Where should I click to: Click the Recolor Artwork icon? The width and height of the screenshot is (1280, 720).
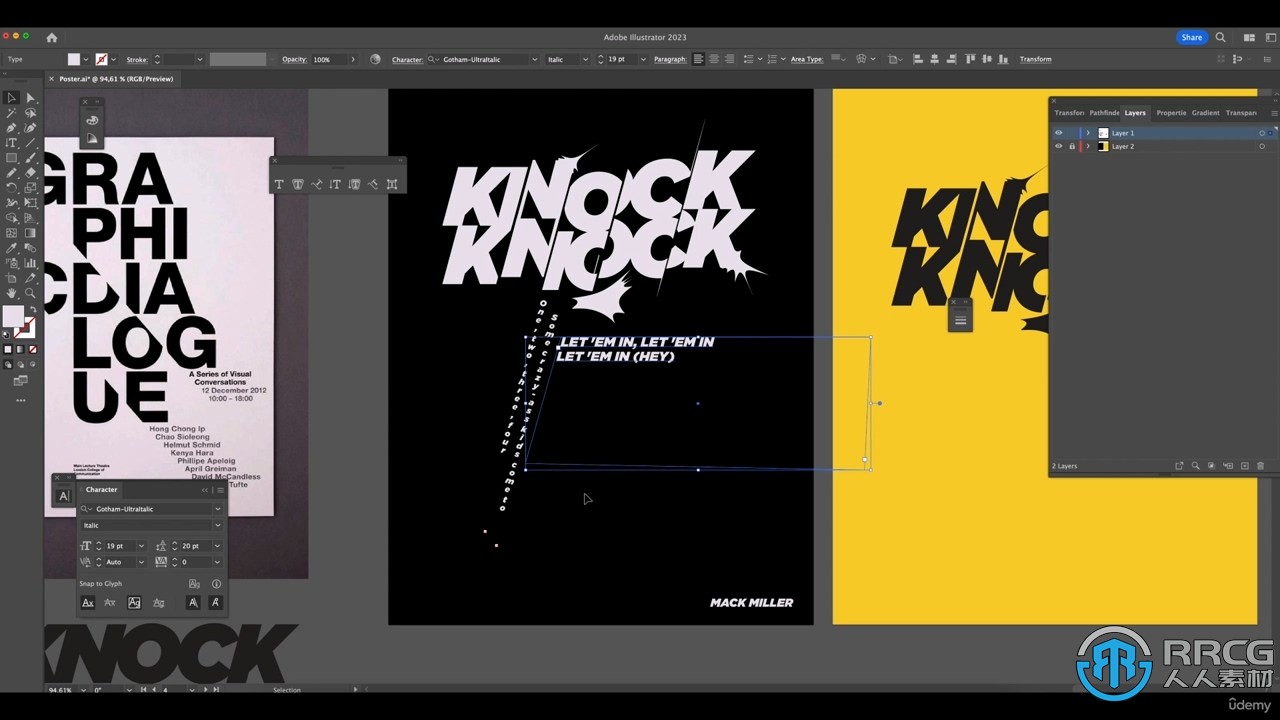click(x=375, y=59)
